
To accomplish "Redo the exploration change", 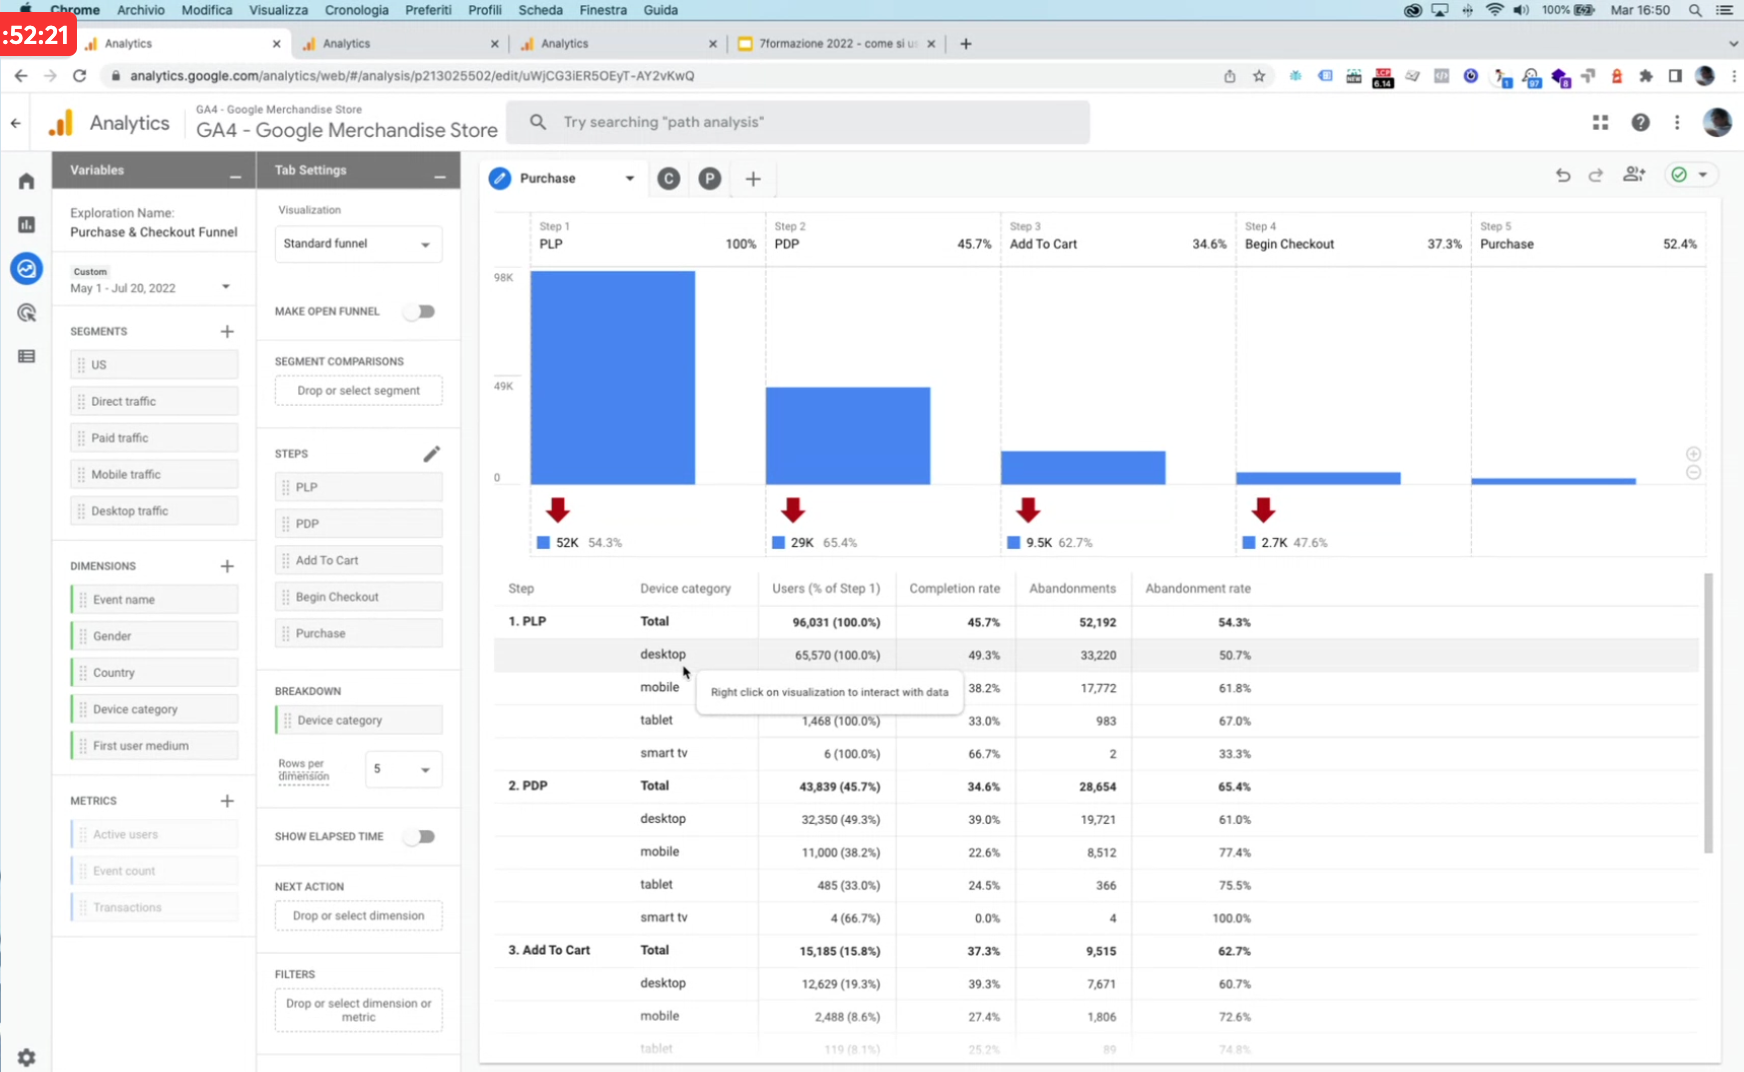I will pyautogui.click(x=1596, y=175).
